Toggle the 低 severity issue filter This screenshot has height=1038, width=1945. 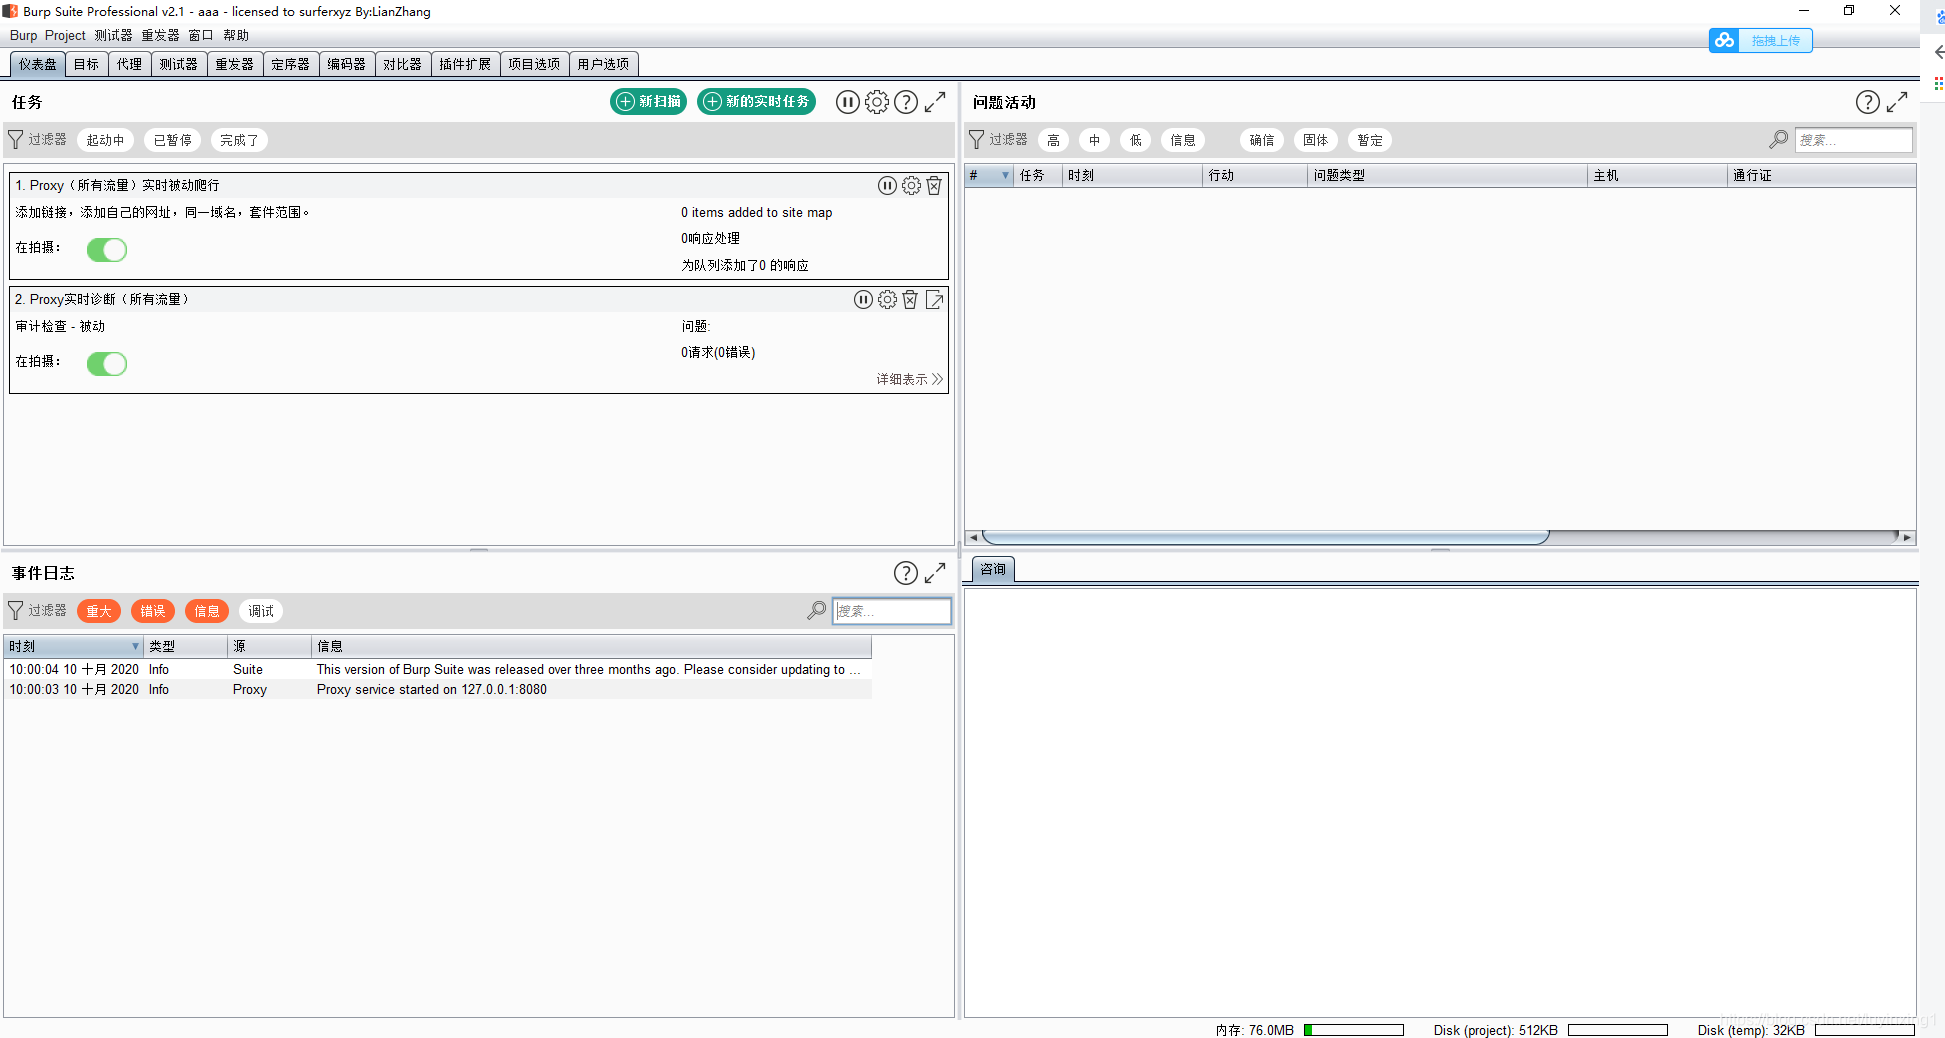1135,140
